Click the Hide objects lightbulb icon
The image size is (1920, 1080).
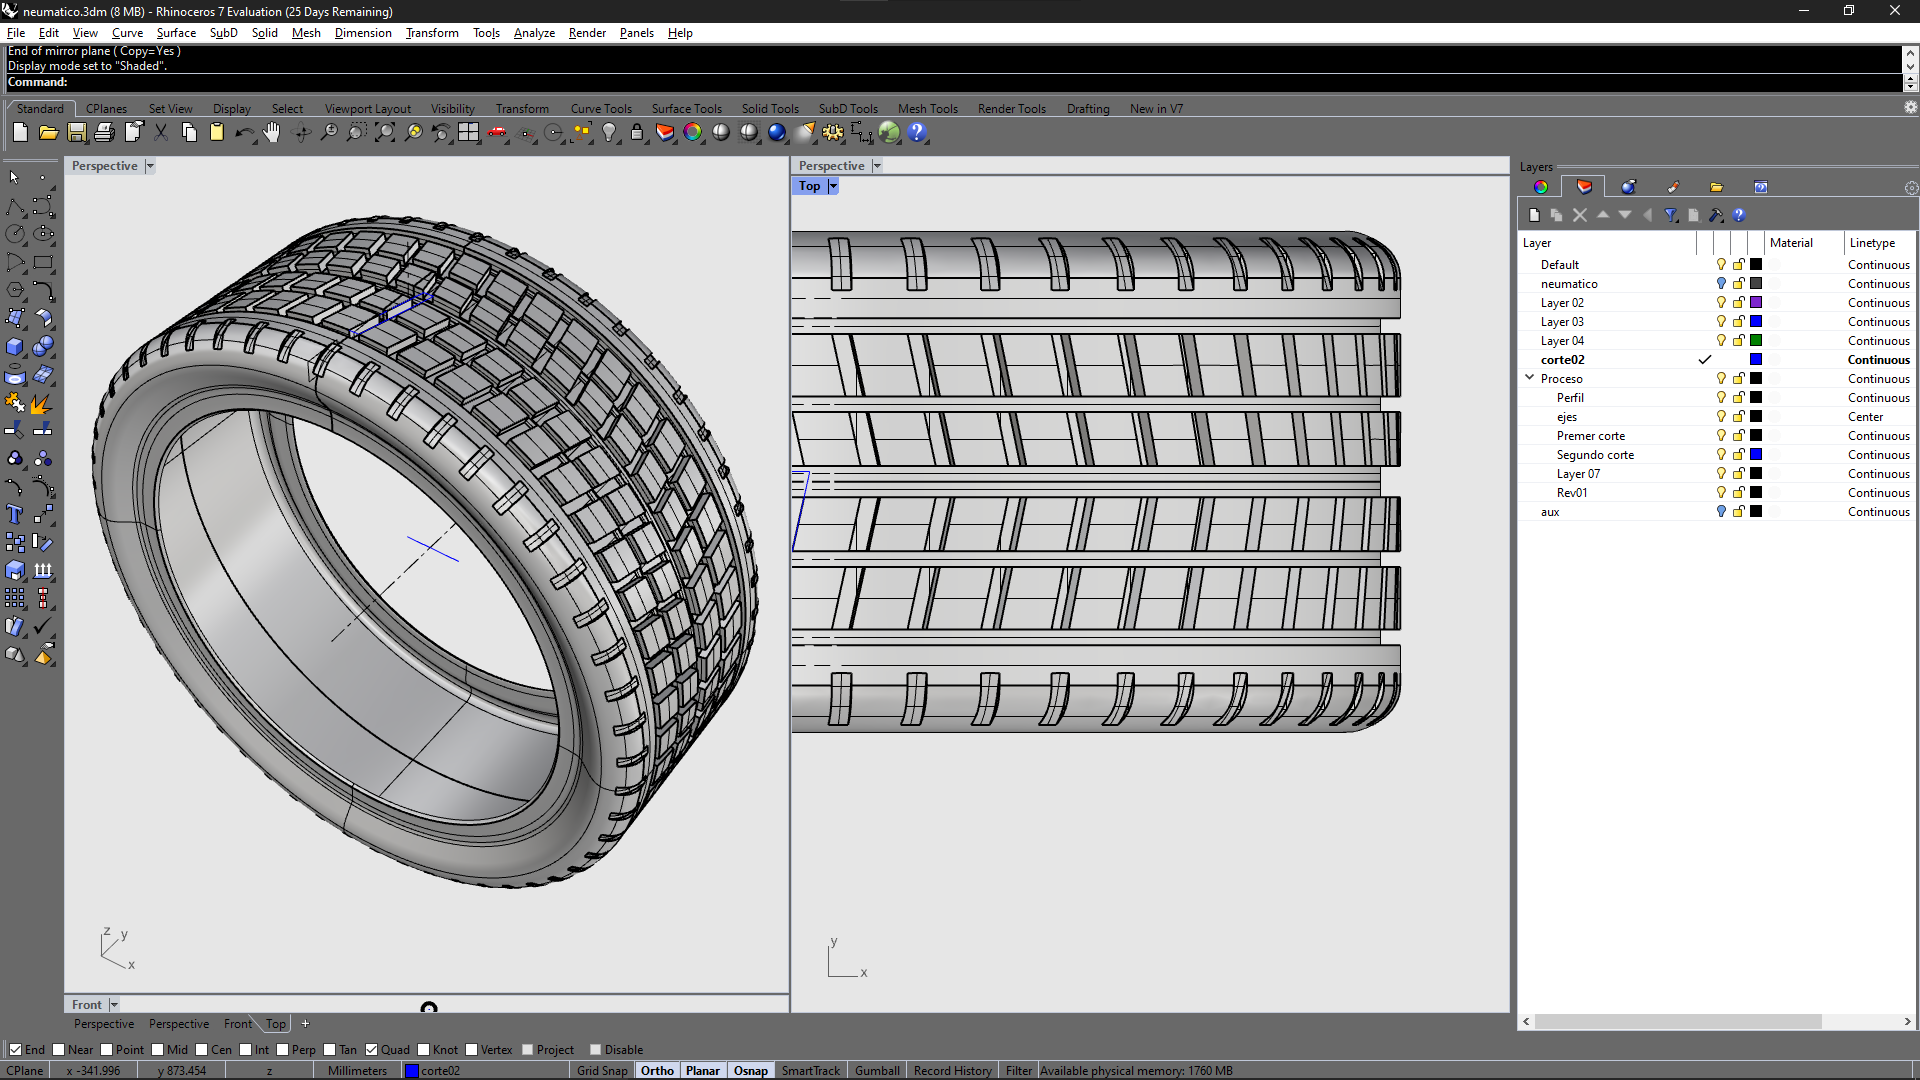[x=609, y=132]
